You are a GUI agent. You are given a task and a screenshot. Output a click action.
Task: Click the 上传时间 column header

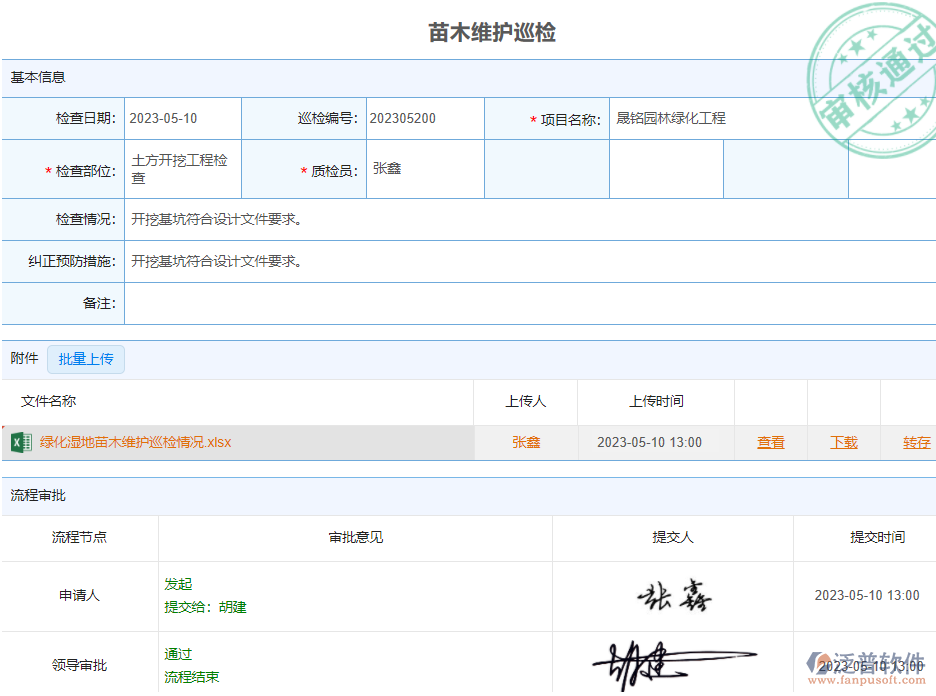click(656, 402)
